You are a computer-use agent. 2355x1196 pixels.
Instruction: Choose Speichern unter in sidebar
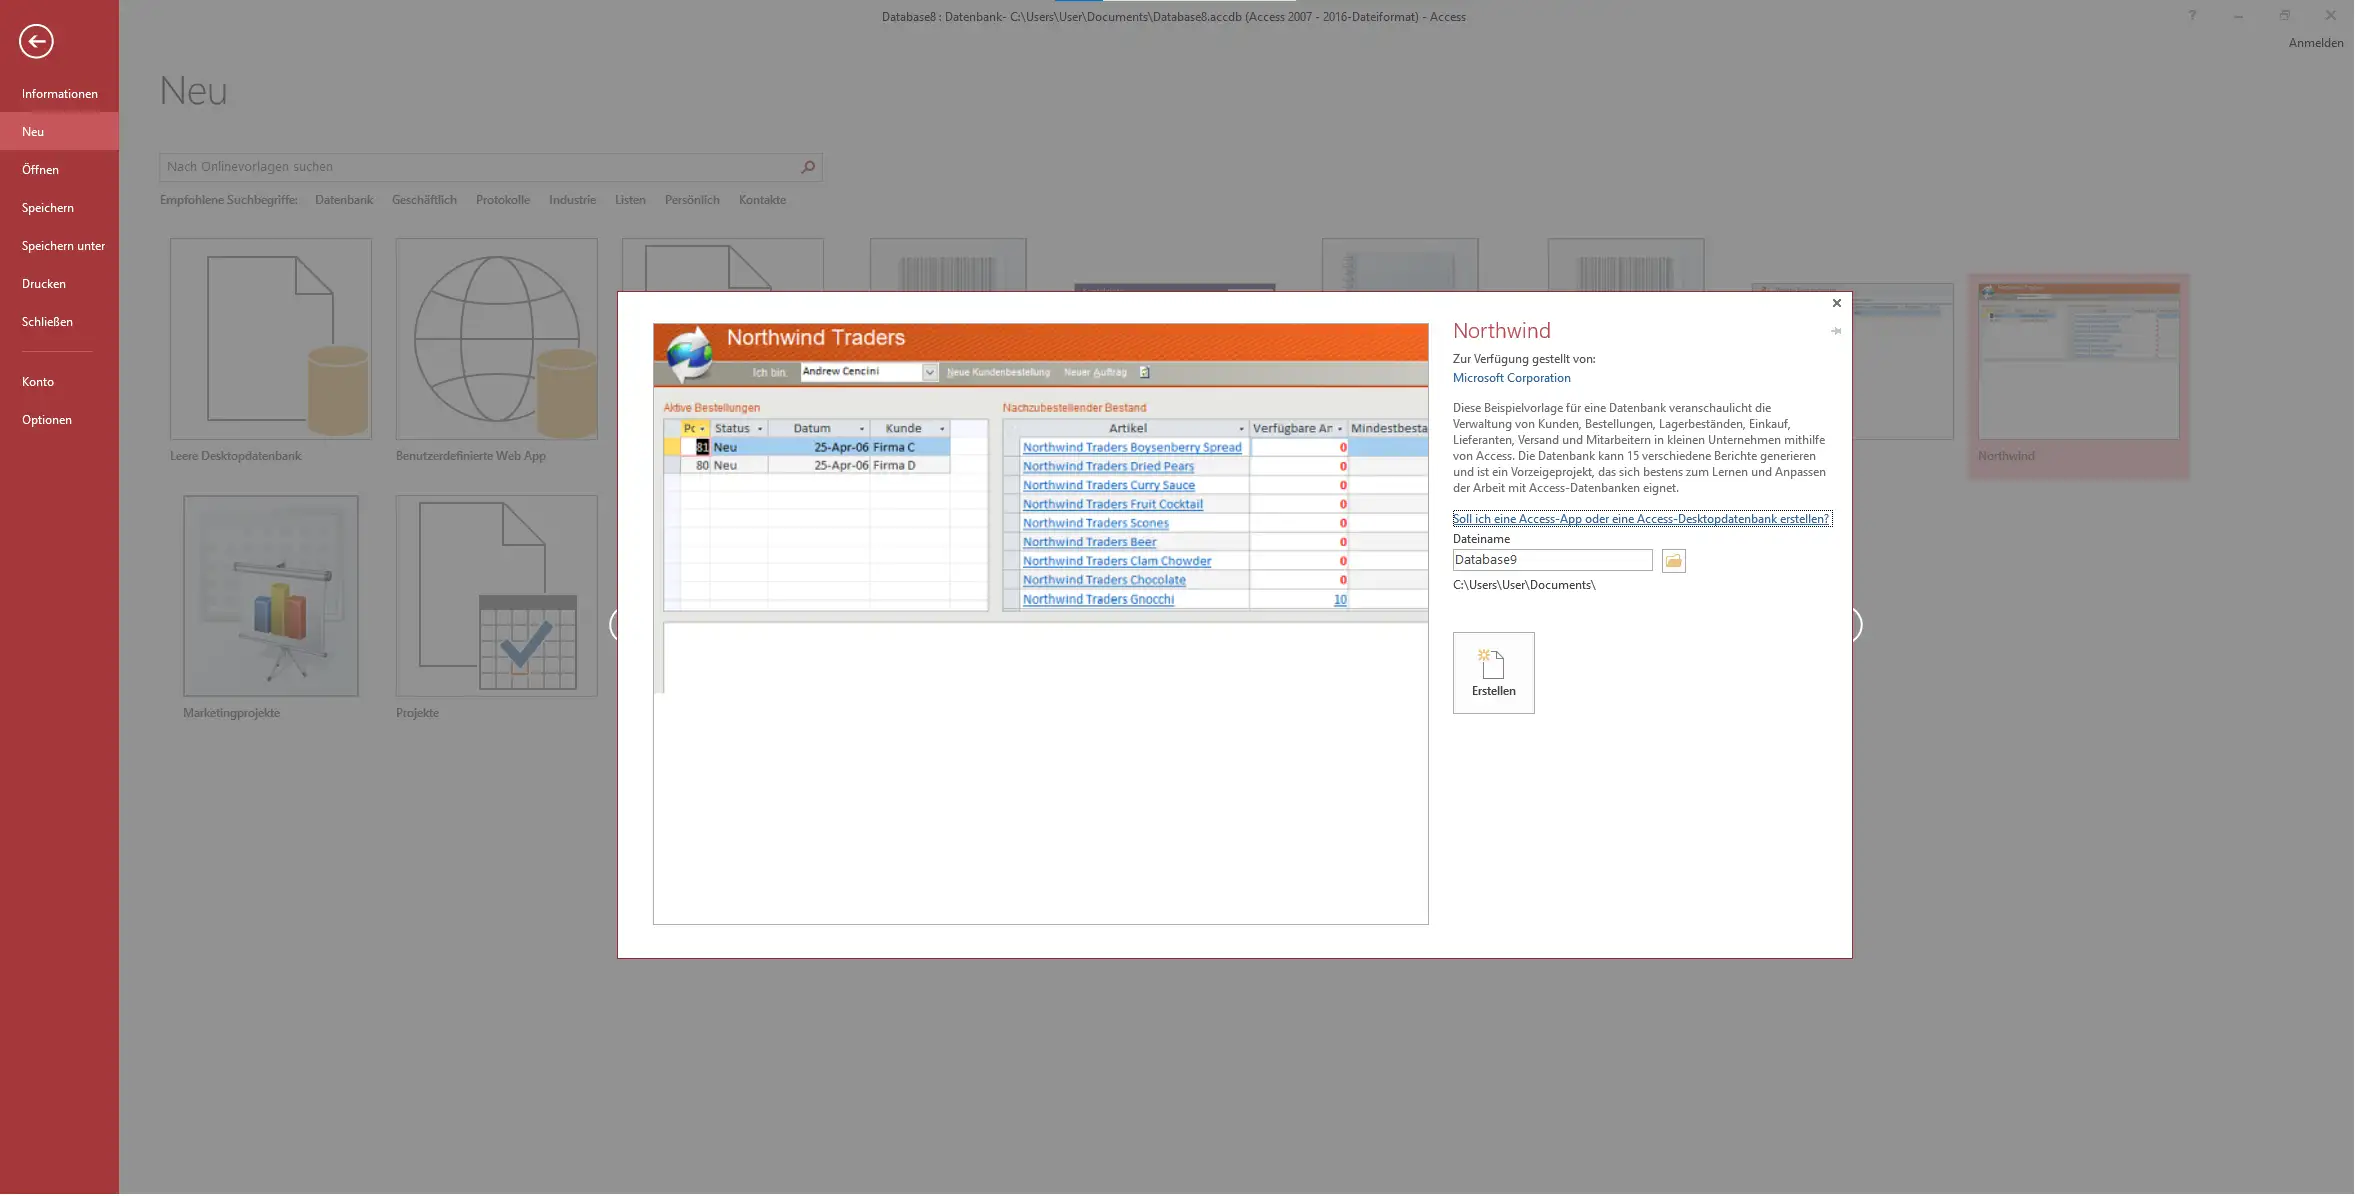[63, 246]
